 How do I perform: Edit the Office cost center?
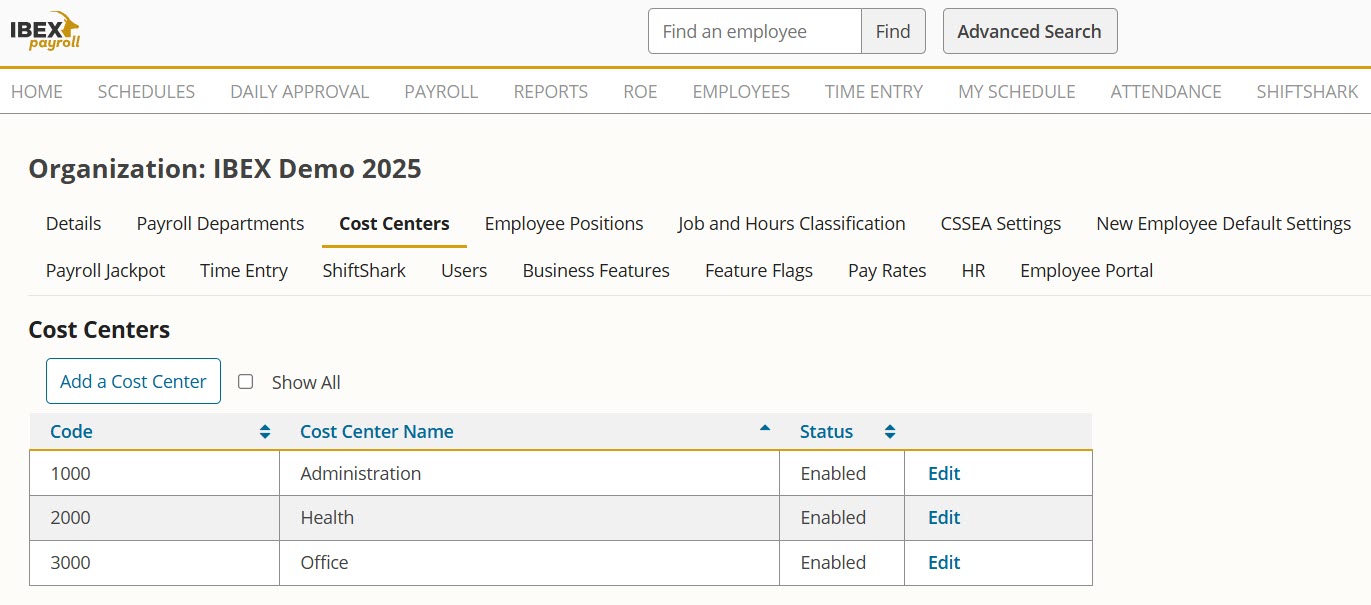(x=944, y=562)
